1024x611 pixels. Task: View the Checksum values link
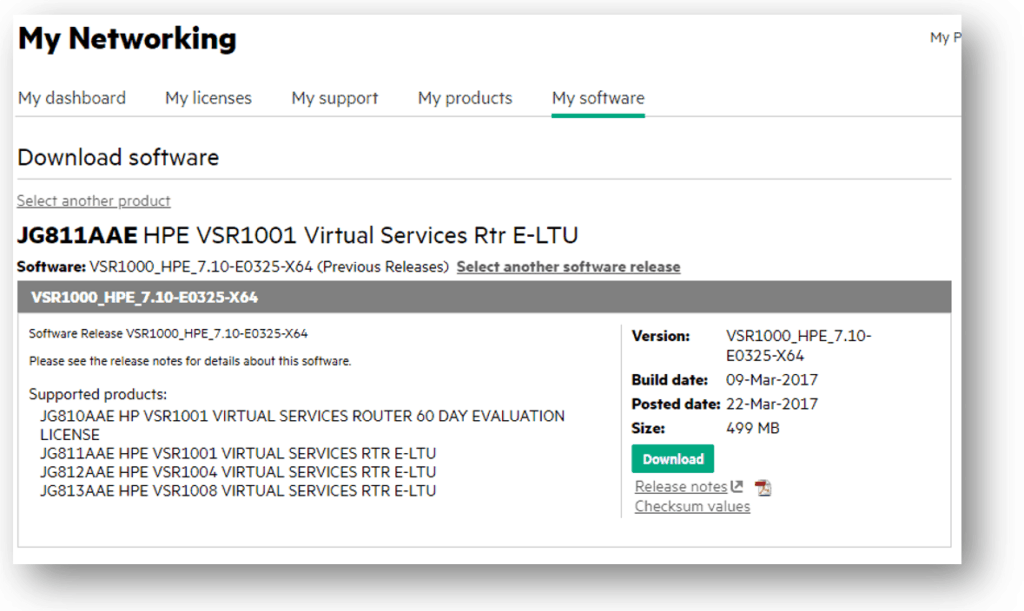point(692,507)
